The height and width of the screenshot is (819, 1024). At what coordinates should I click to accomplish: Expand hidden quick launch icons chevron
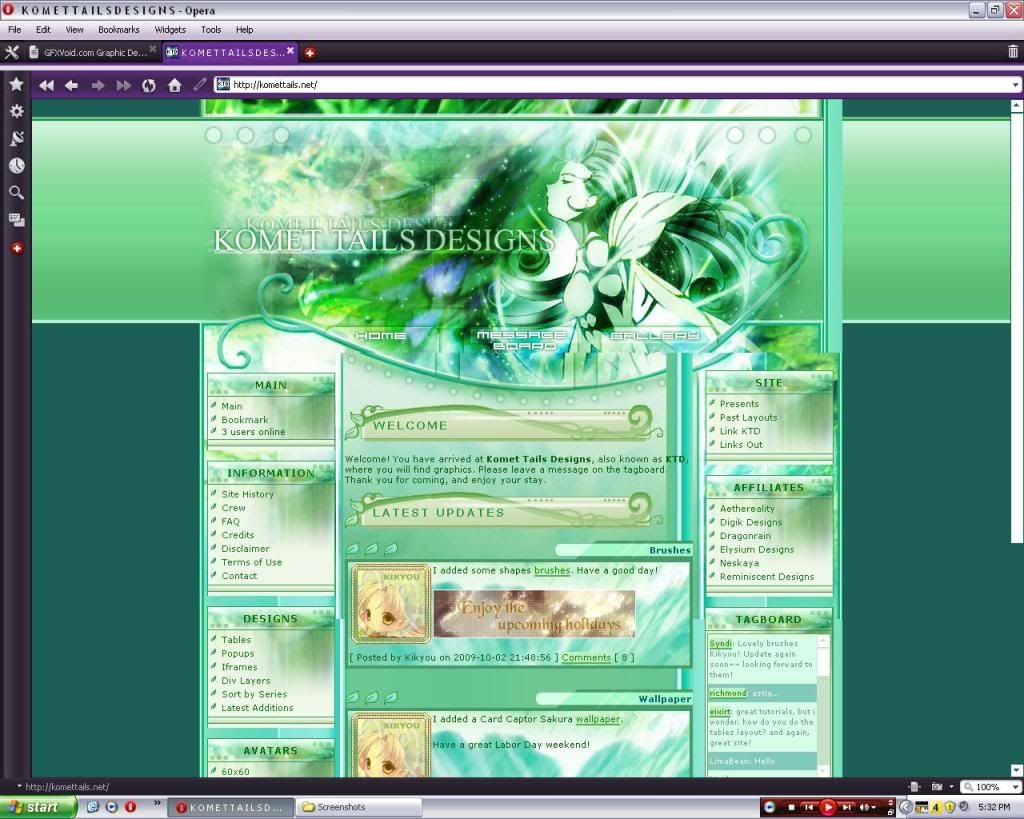tap(157, 803)
